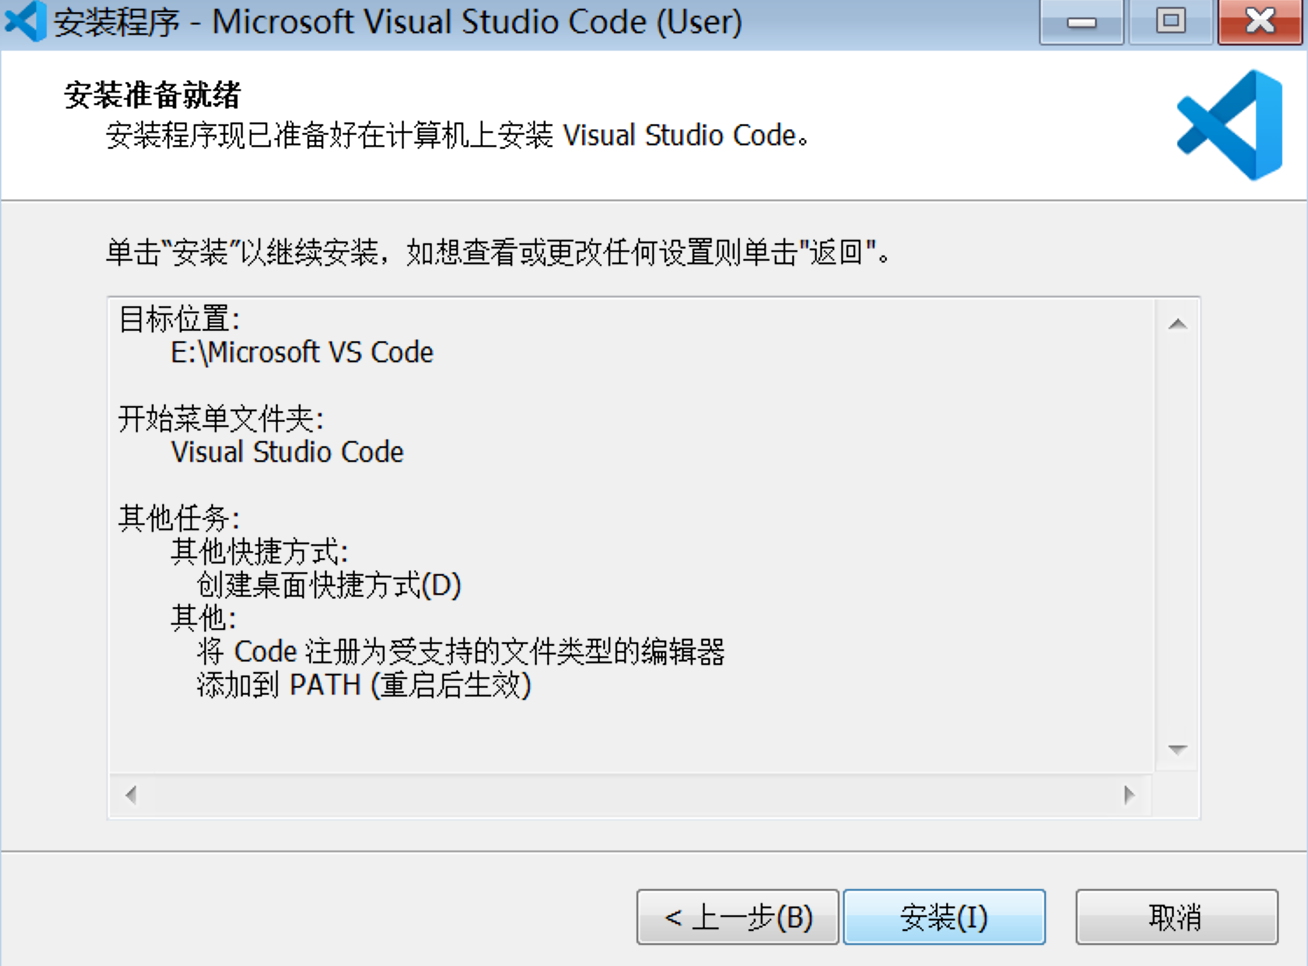Screen dimensions: 1308x966
Task: Click the 安装(I) install button
Action: [x=944, y=917]
